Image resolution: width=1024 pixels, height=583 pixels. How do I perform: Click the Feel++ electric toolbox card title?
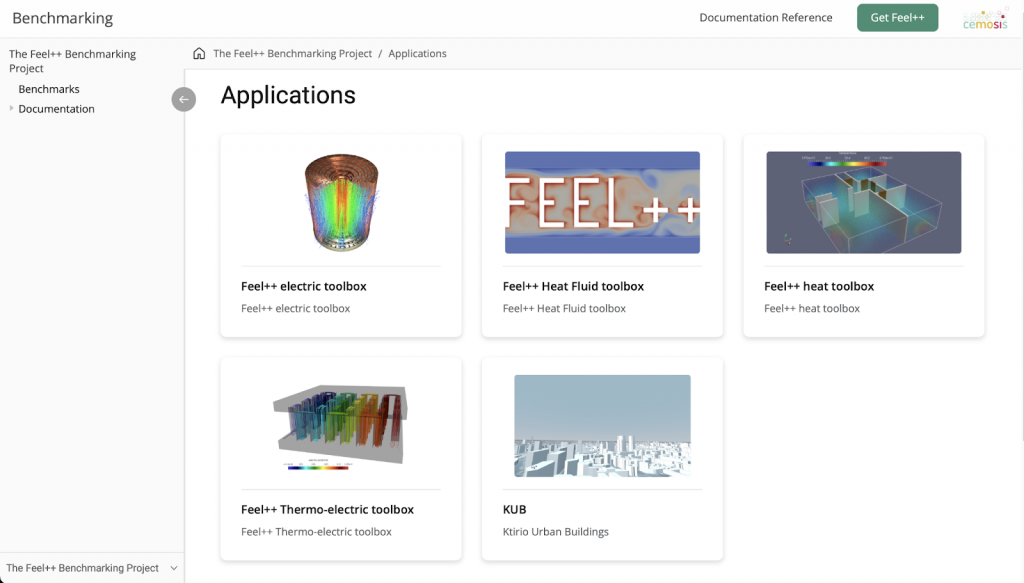click(304, 286)
